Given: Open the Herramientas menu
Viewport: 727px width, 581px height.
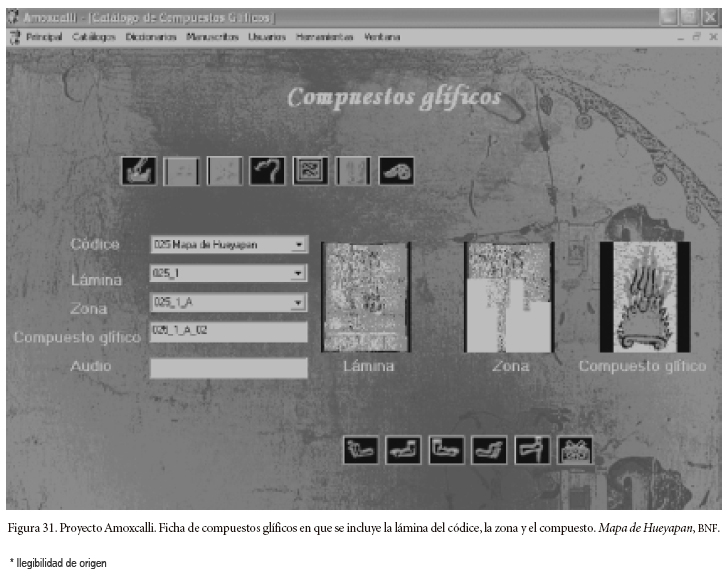Looking at the screenshot, I should pyautogui.click(x=325, y=37).
